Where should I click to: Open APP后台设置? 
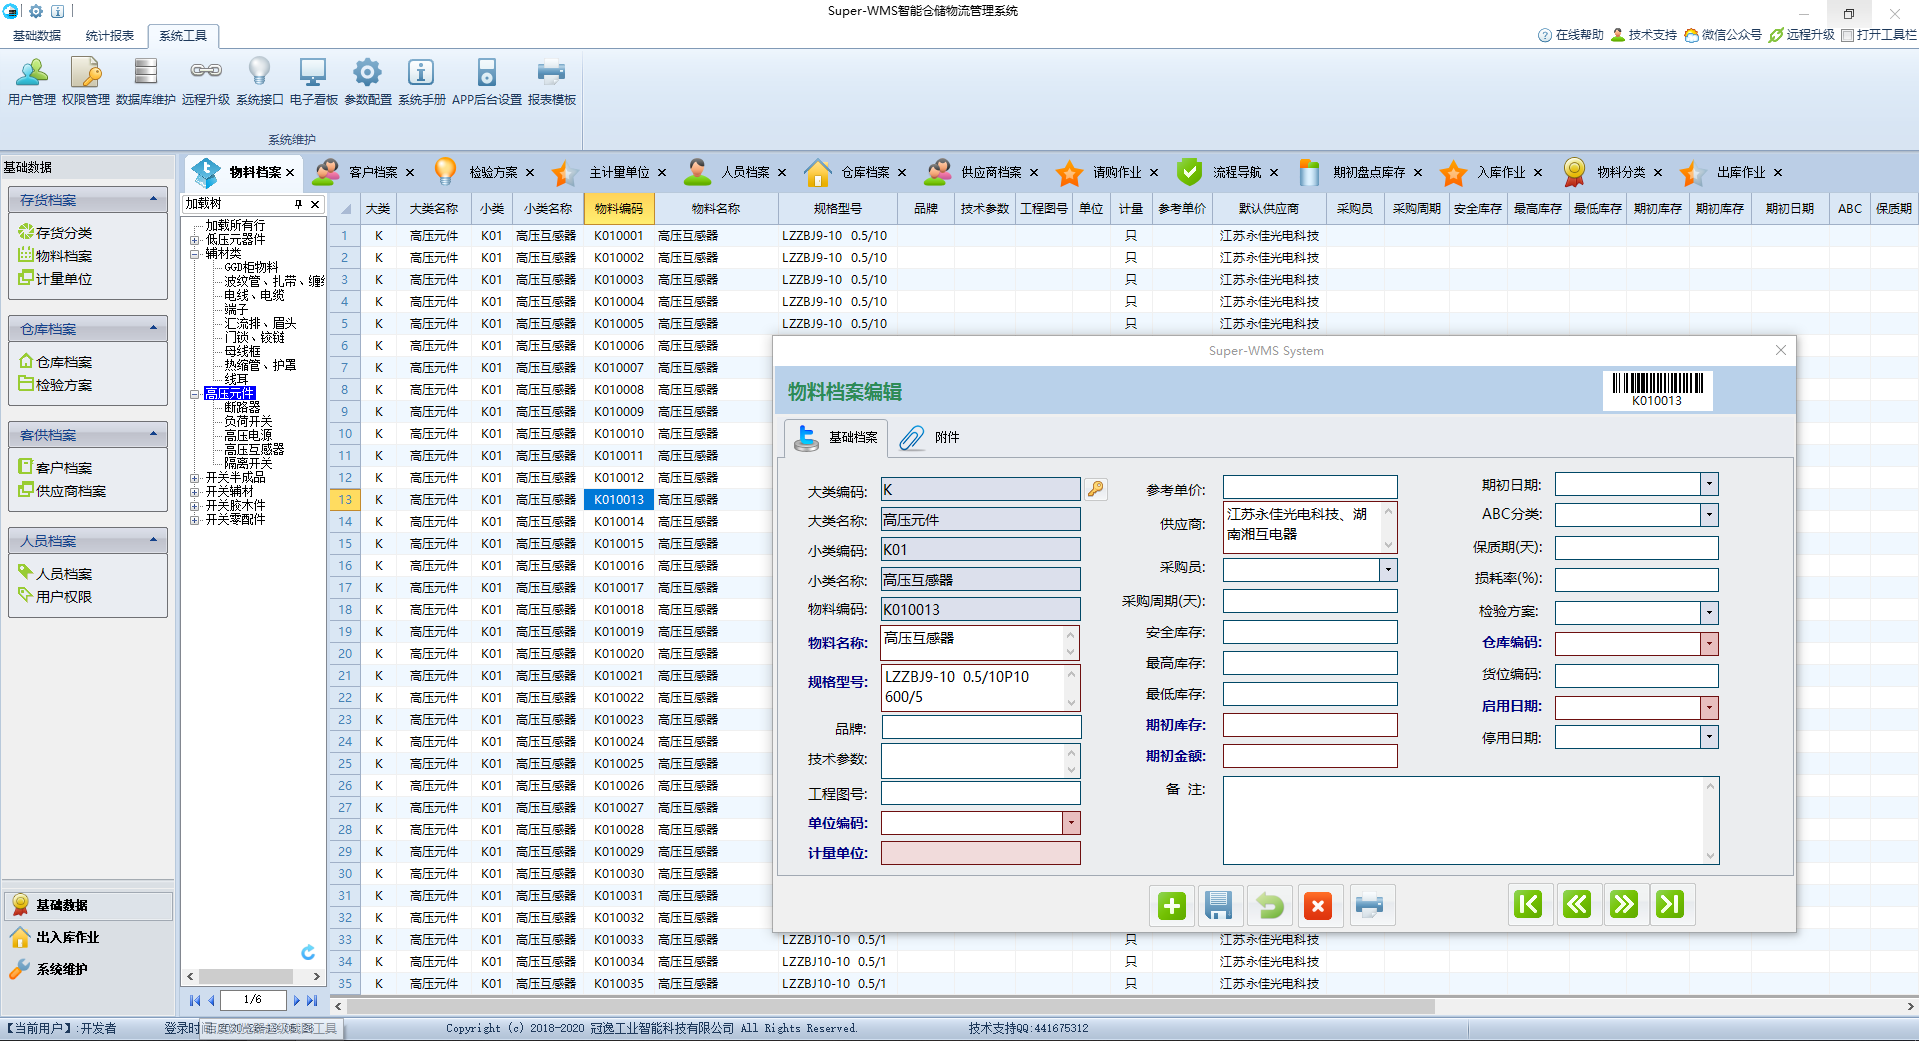tap(487, 81)
